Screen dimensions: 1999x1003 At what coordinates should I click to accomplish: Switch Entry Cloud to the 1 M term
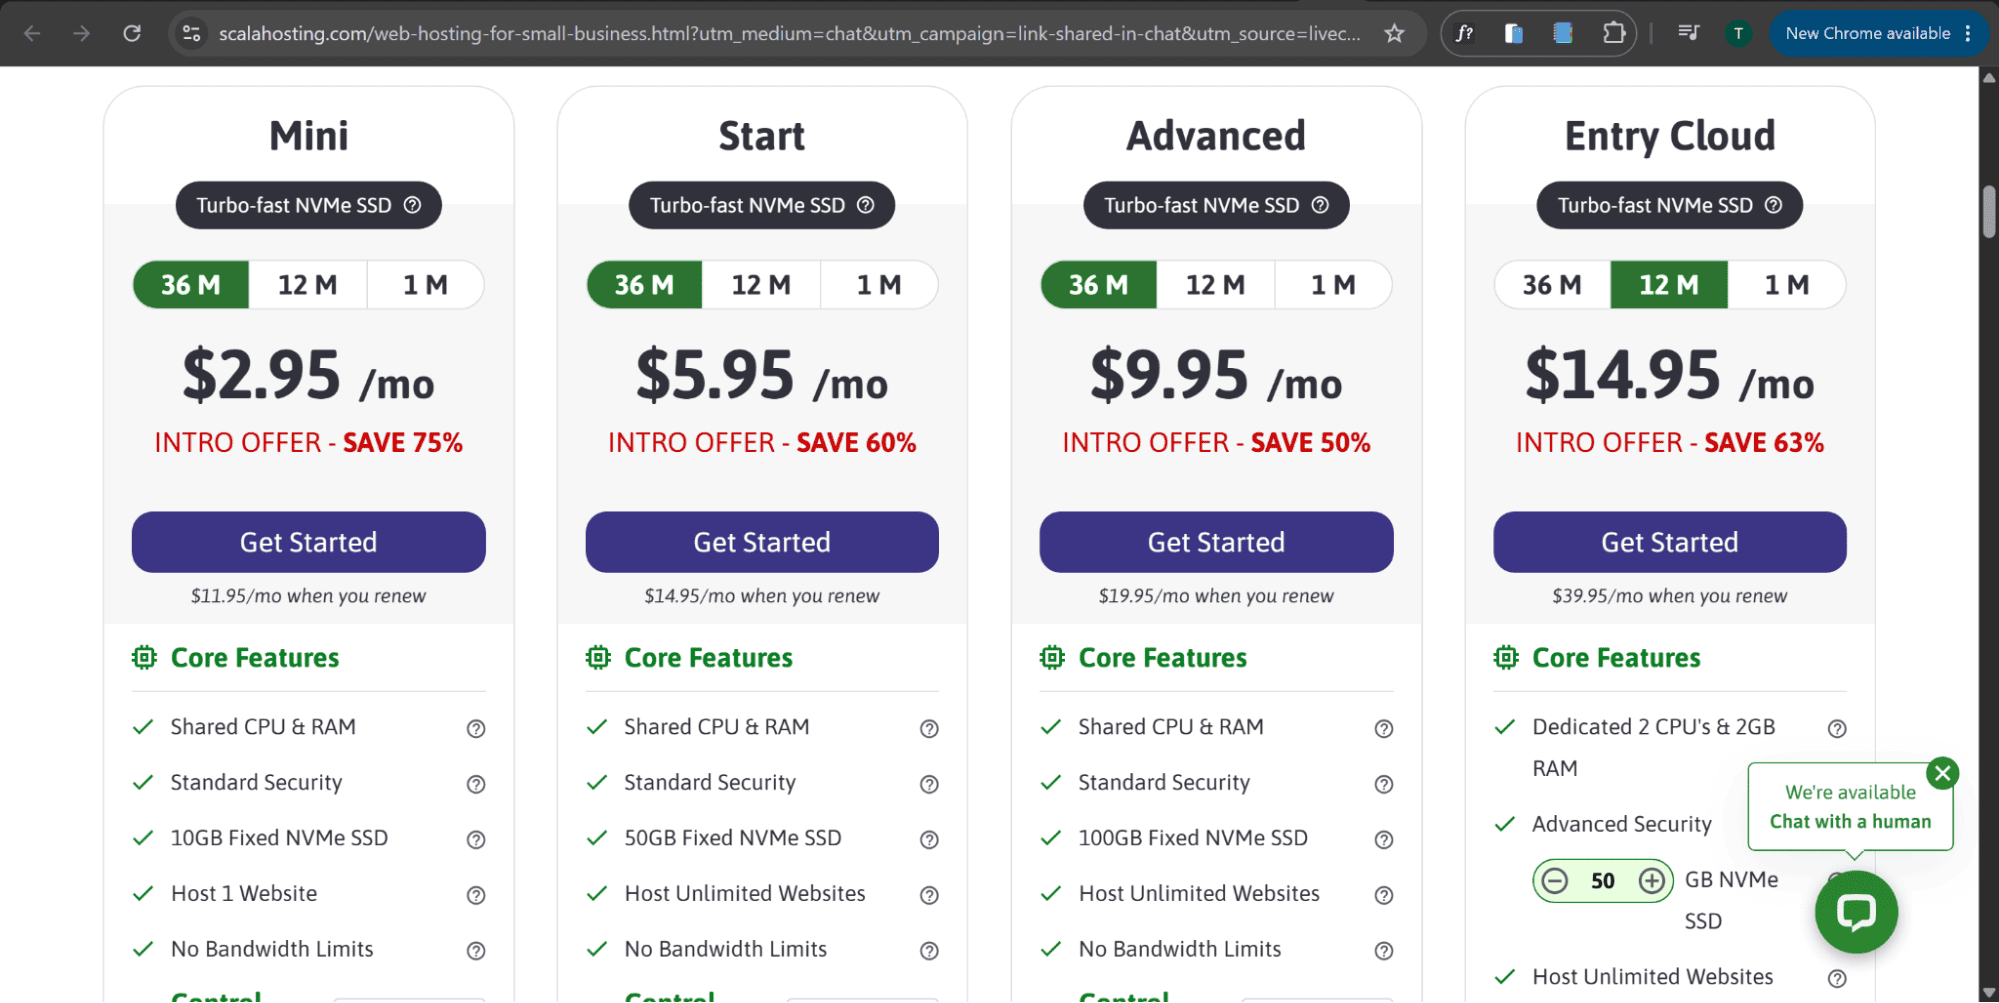click(x=1787, y=285)
